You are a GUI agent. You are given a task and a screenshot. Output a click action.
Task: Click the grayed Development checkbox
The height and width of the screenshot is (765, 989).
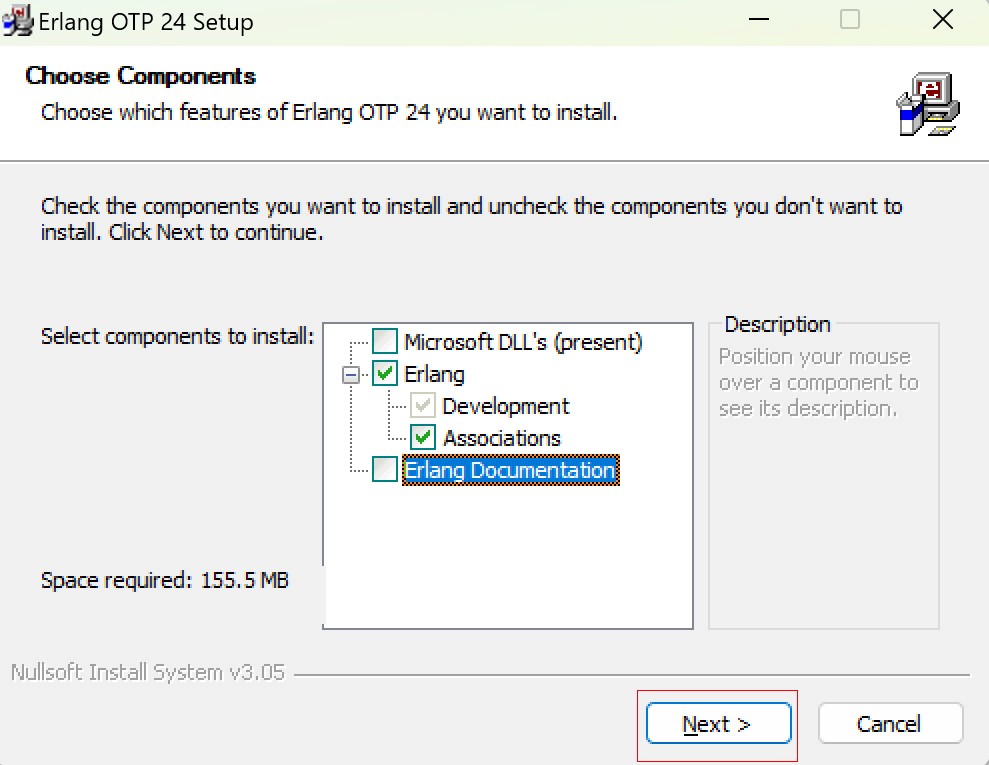(x=423, y=406)
